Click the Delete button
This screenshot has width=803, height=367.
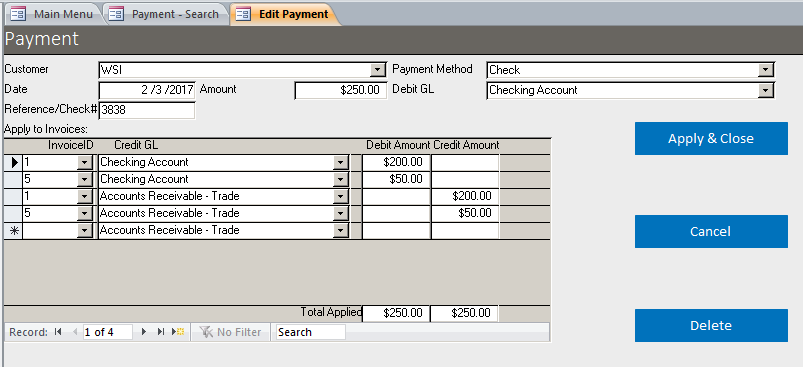[711, 325]
